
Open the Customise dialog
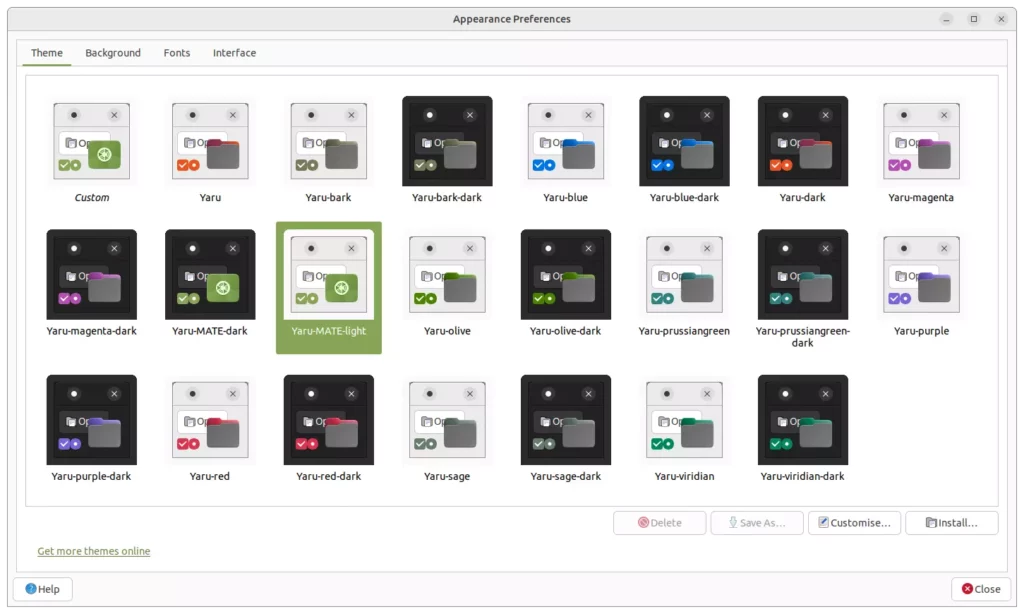point(854,522)
